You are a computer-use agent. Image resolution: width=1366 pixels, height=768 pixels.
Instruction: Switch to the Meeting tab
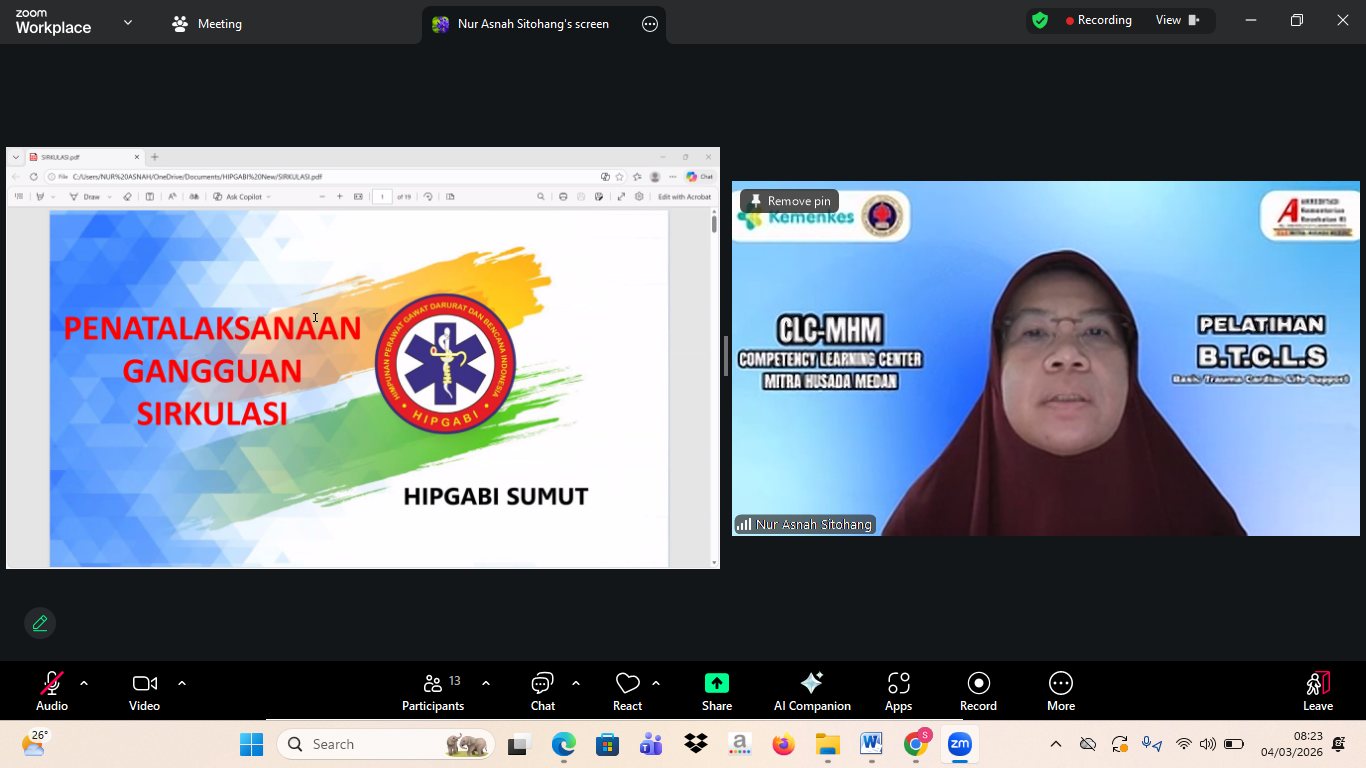click(207, 24)
